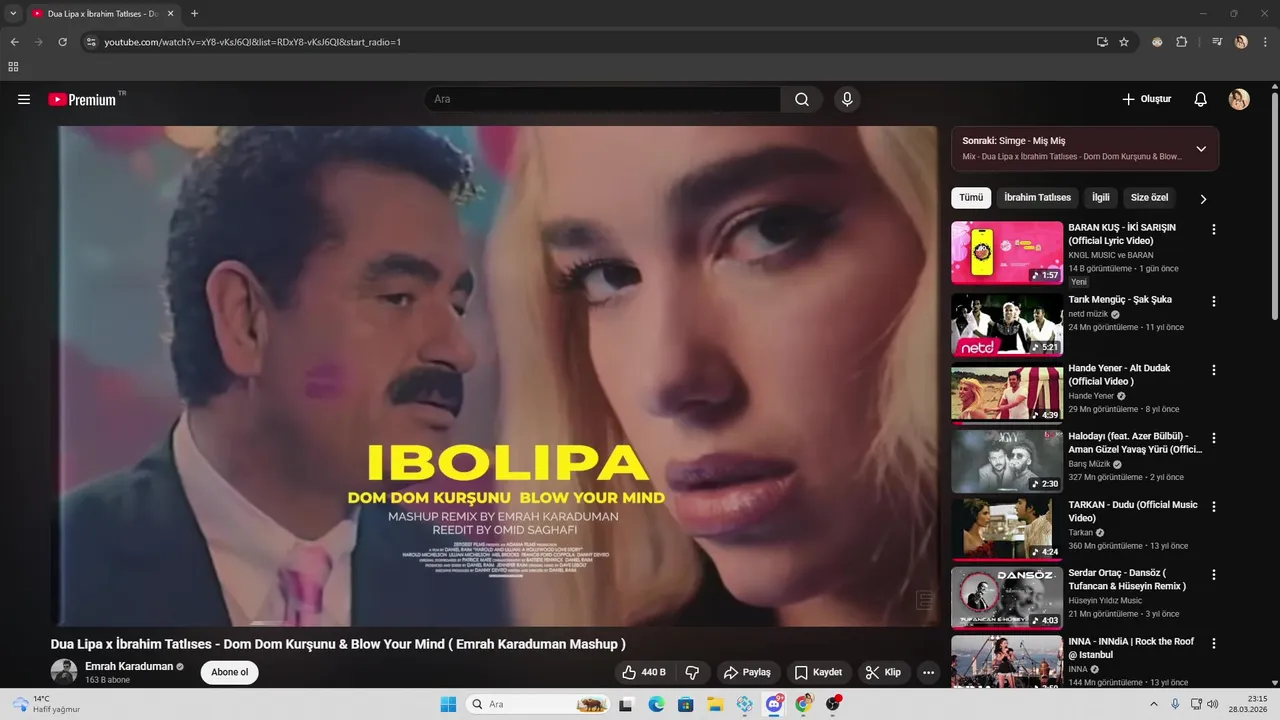
Task: Open Microsoft Store from taskbar
Action: point(685,704)
